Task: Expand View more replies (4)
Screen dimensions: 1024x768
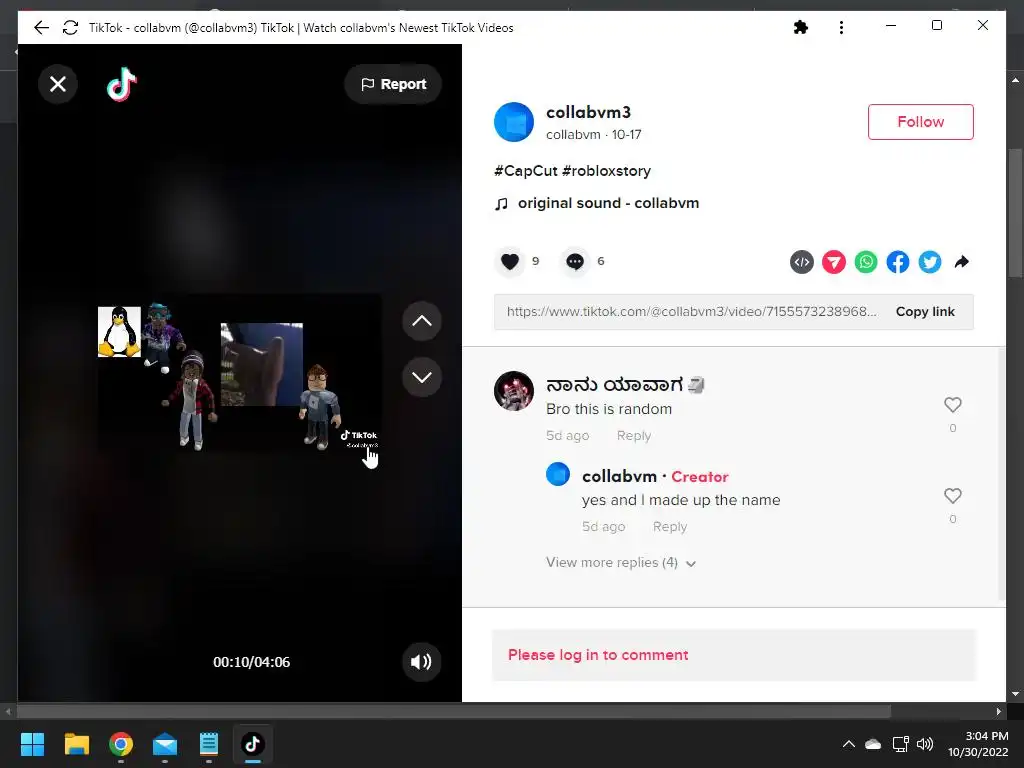Action: click(620, 562)
